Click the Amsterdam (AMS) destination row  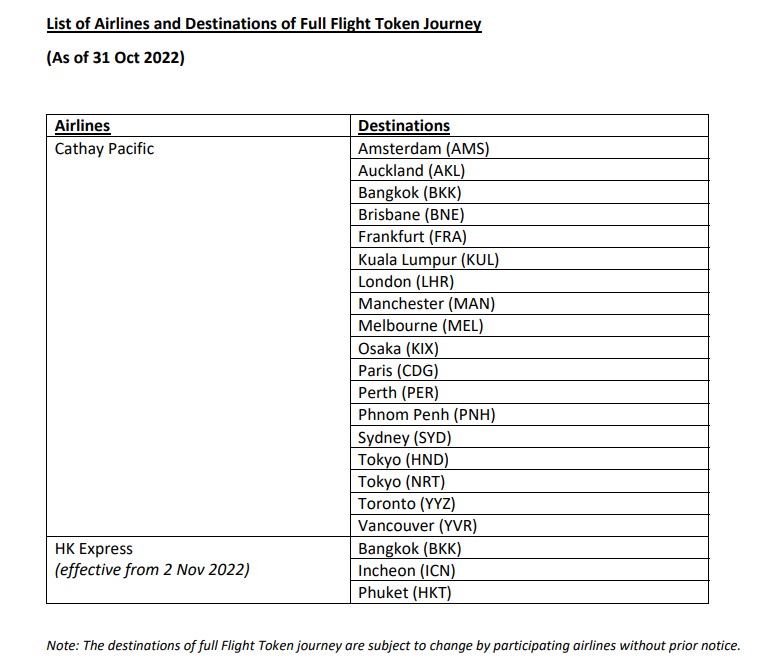tap(529, 148)
